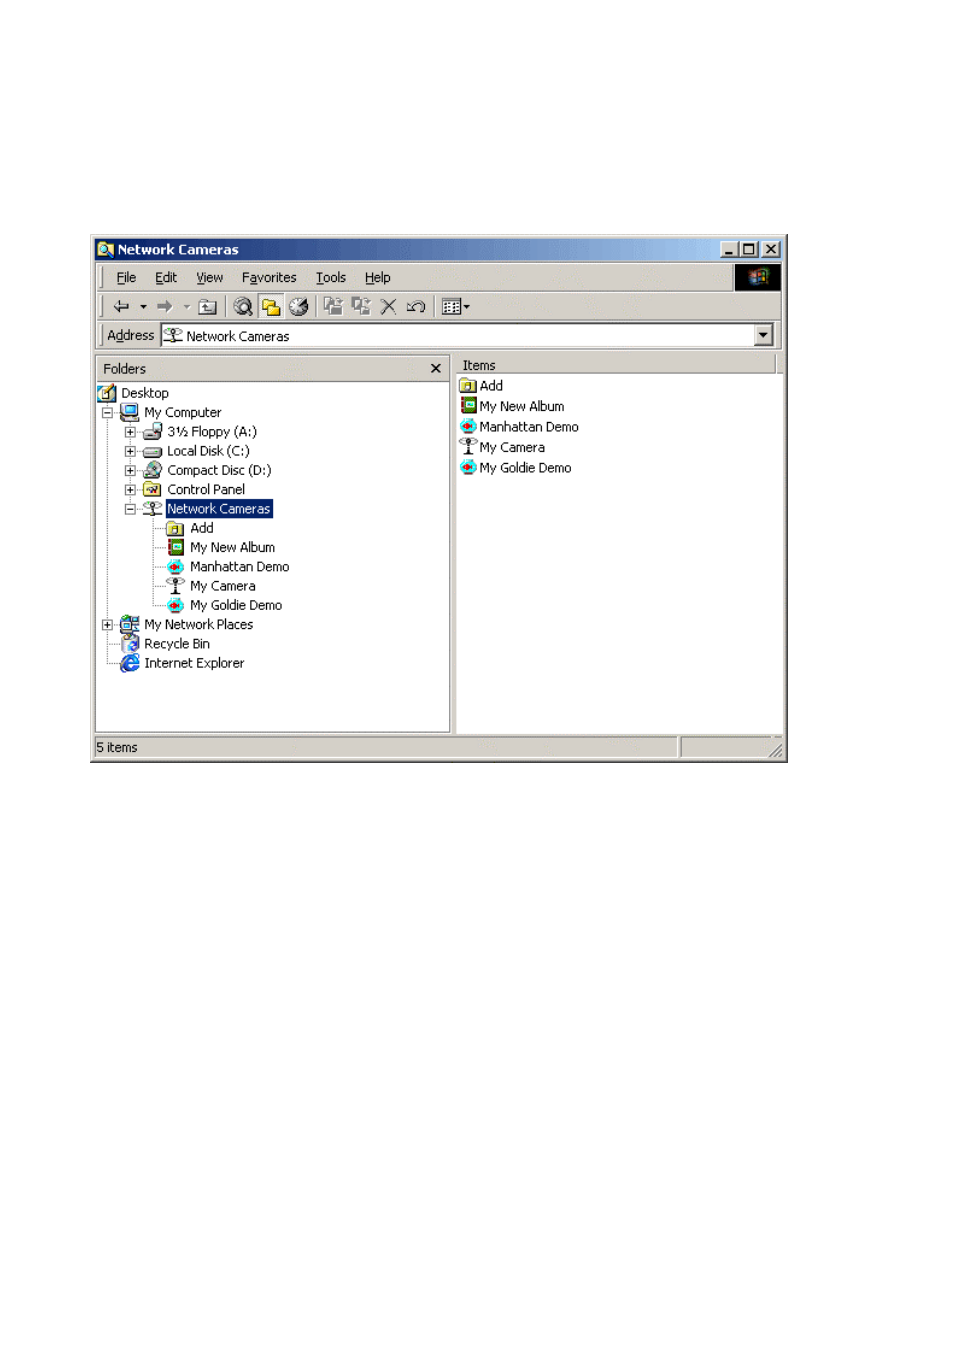This screenshot has height=1351, width=954.
Task: Select Manhattan Demo icon in Items list
Action: 467,427
